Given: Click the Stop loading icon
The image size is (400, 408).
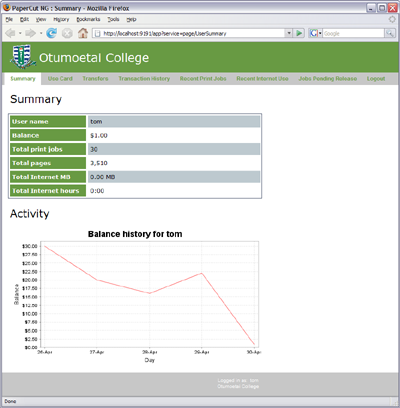Looking at the screenshot, I should click(67, 33).
